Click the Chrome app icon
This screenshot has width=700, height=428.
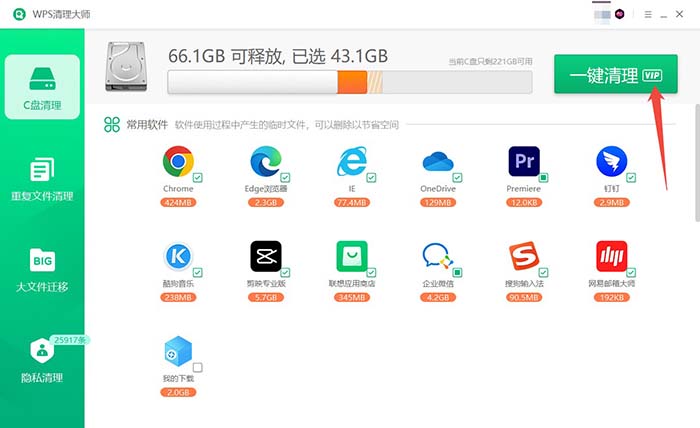point(178,161)
